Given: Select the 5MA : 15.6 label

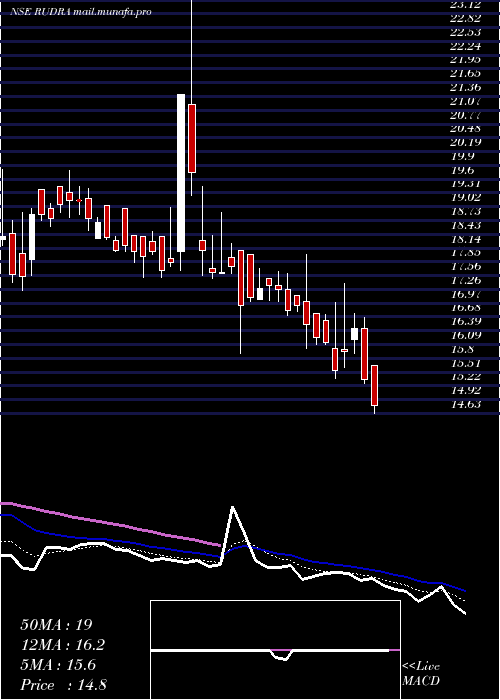Looking at the screenshot, I should click(58, 665).
